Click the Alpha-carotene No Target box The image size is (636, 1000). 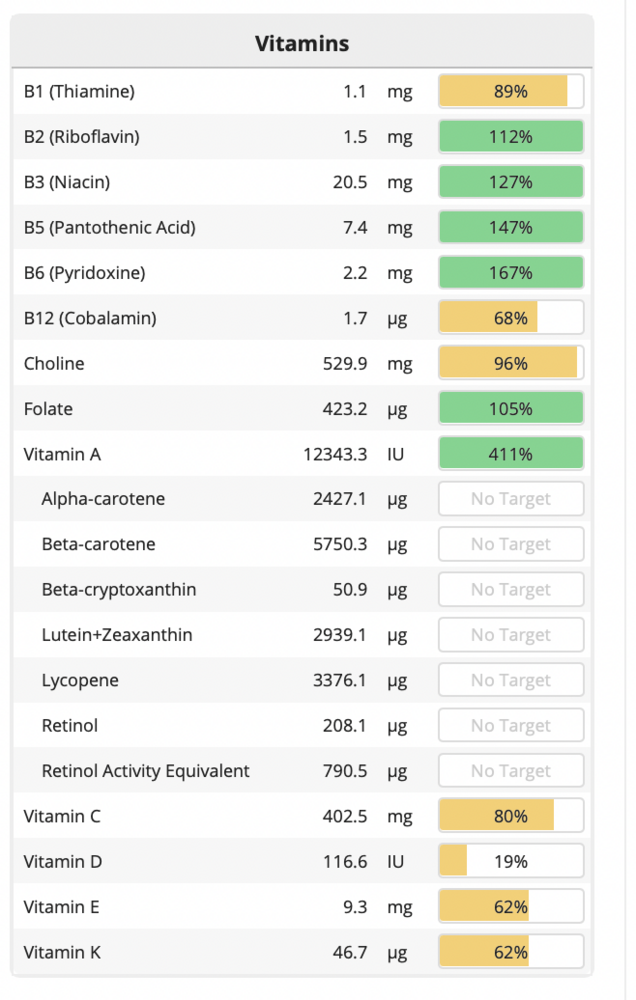pos(510,499)
